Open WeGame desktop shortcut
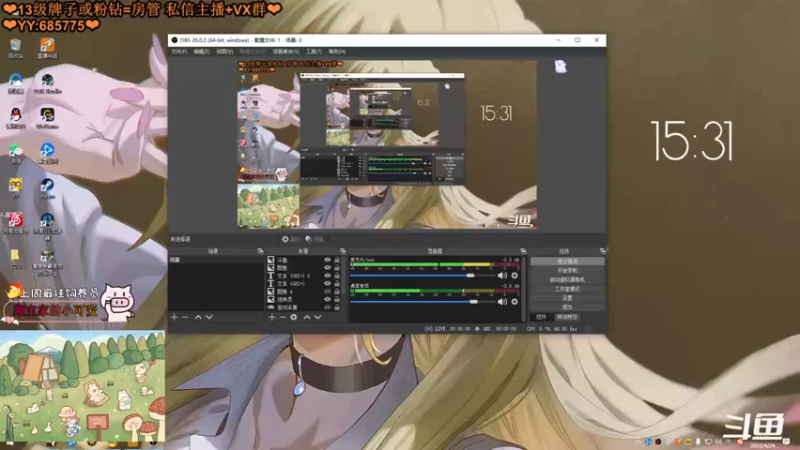800x450 pixels. (47, 118)
